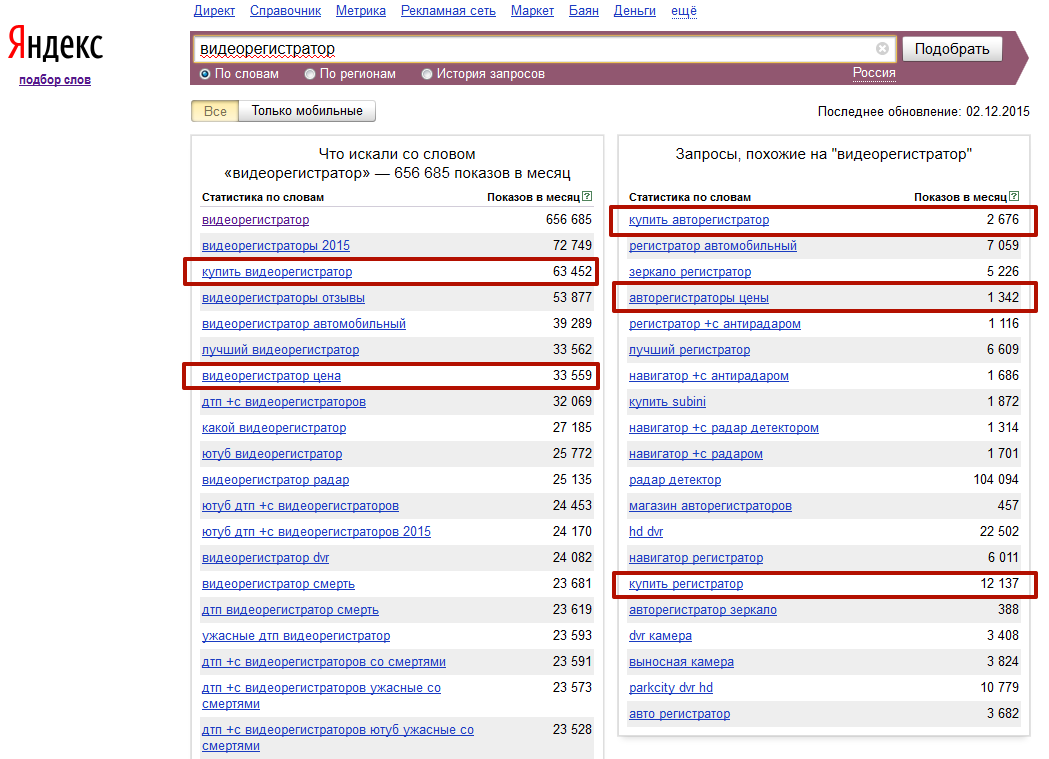Image resolution: width=1049 pixels, height=759 pixels.
Task: Select the 'По регионам' radio button
Action: [x=310, y=74]
